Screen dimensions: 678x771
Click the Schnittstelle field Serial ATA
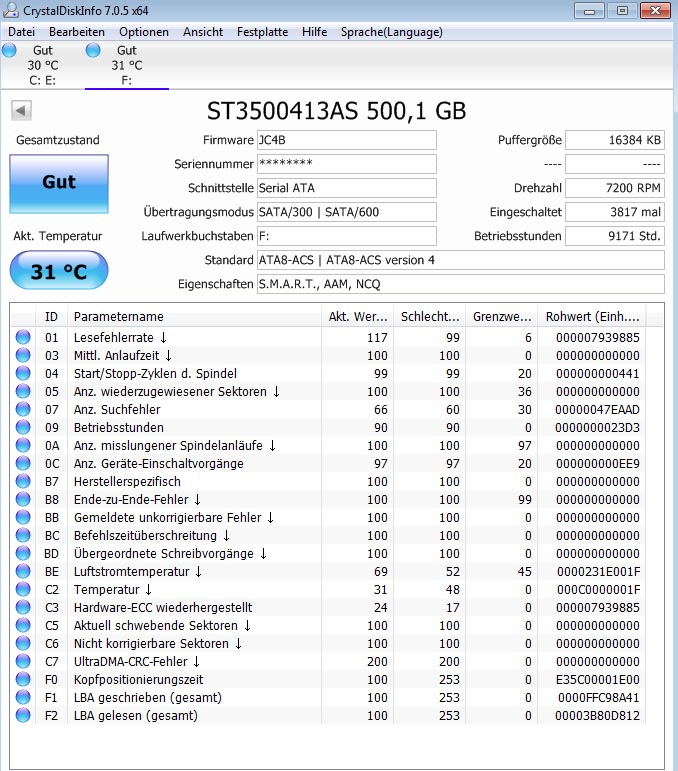(x=347, y=188)
